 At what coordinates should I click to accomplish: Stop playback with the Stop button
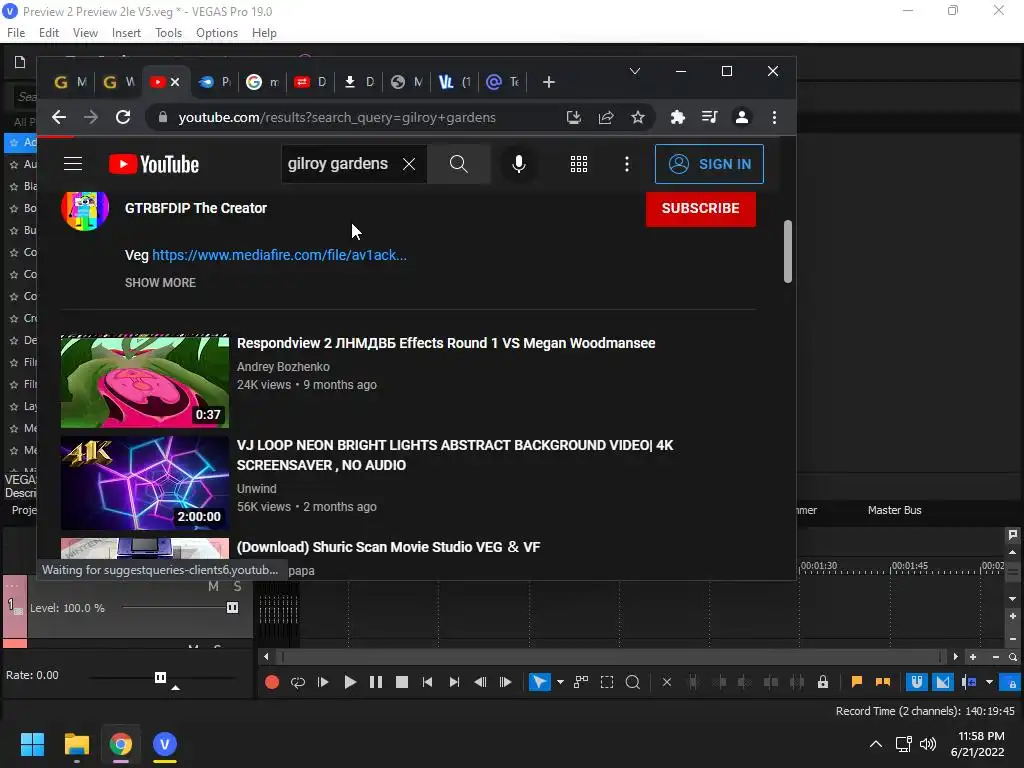(402, 682)
